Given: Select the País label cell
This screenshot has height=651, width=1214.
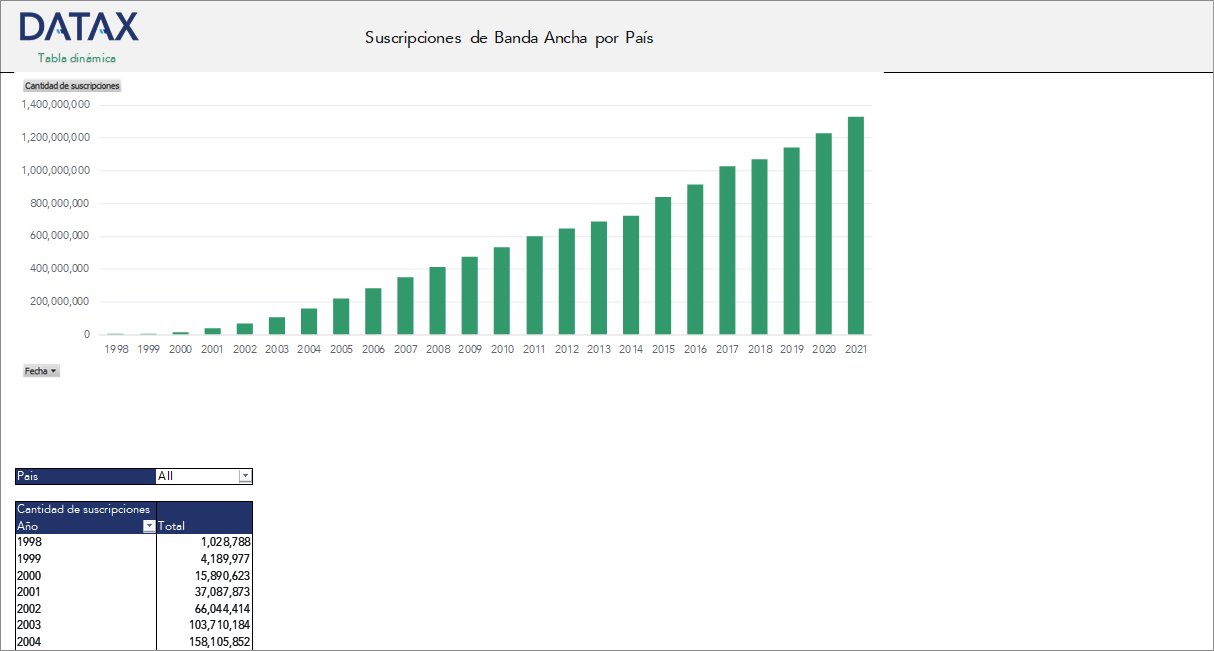Looking at the screenshot, I should point(85,477).
